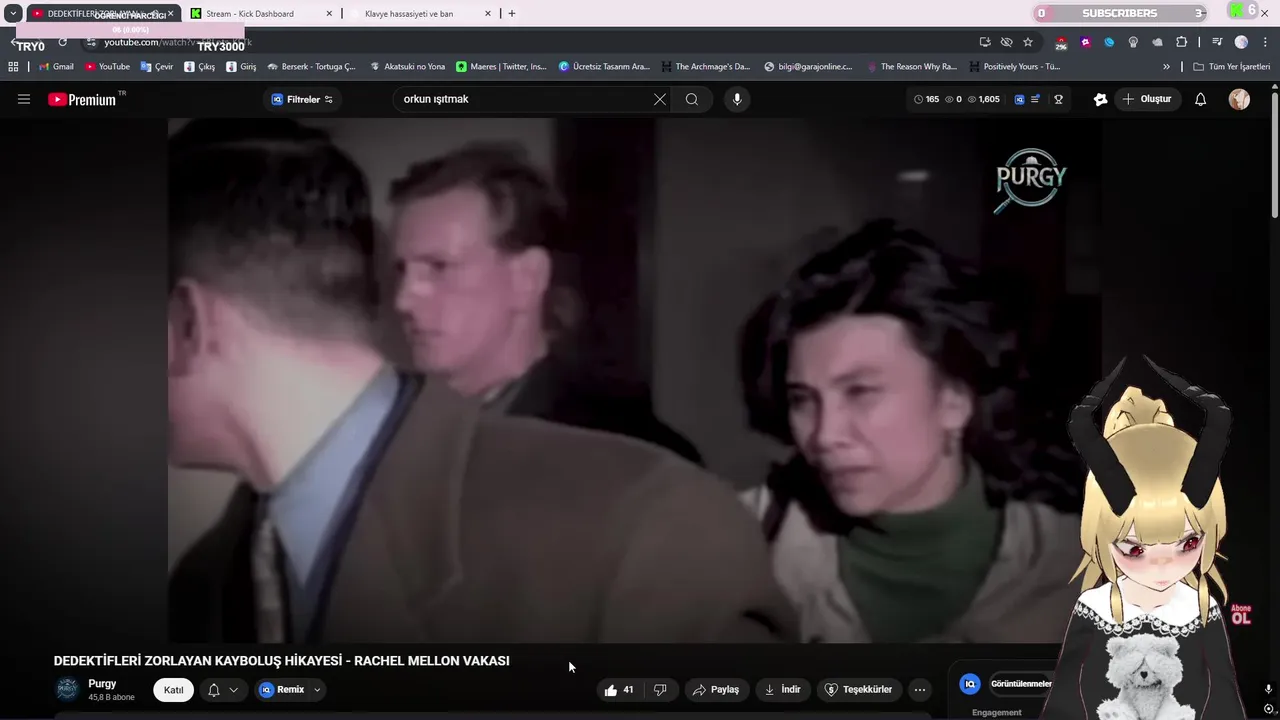The image size is (1280, 720).
Task: Run search with magnifying glass button
Action: (692, 99)
